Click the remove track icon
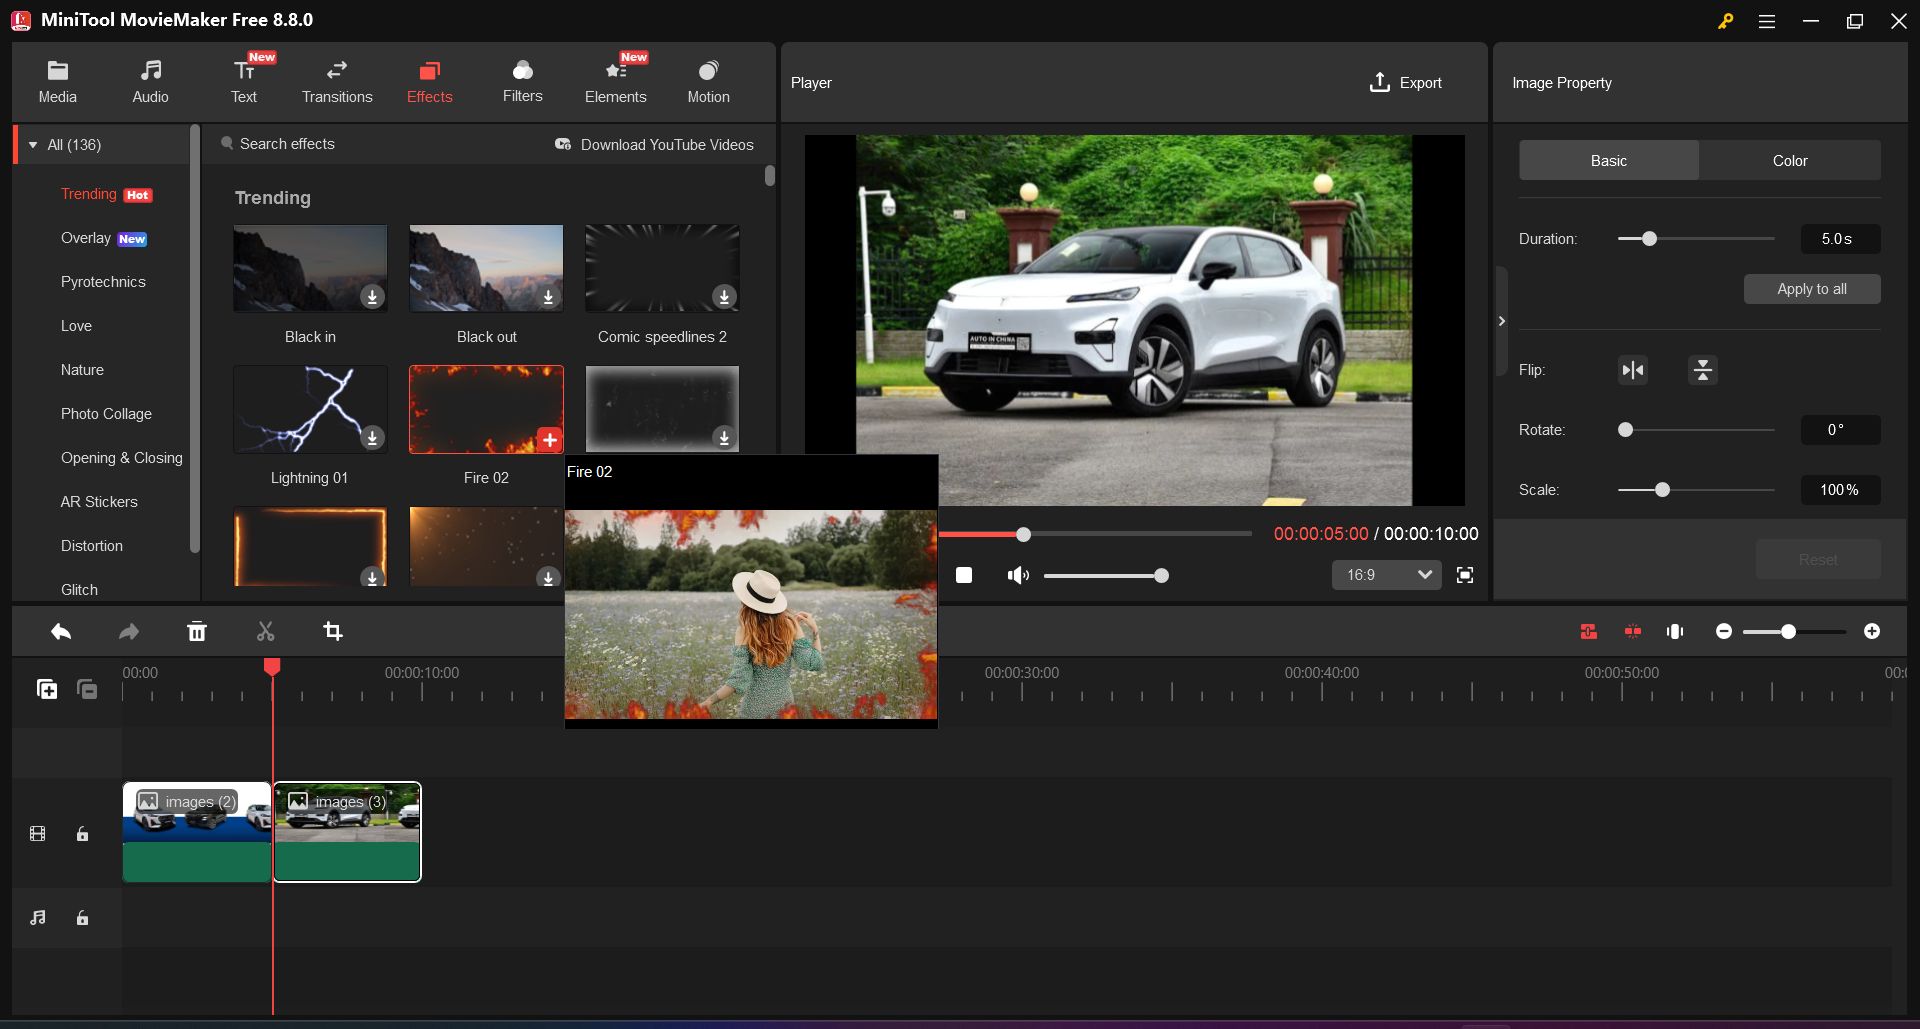1920x1029 pixels. [x=87, y=689]
